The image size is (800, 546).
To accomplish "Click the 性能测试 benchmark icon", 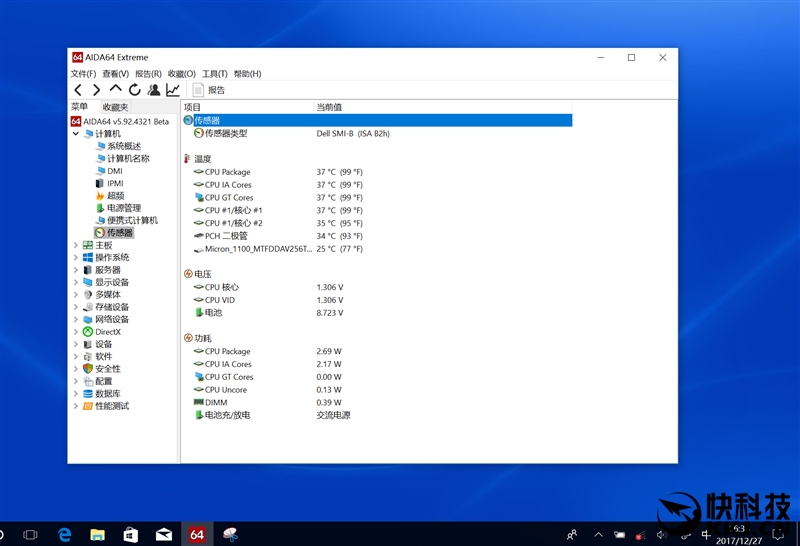I will 88,406.
